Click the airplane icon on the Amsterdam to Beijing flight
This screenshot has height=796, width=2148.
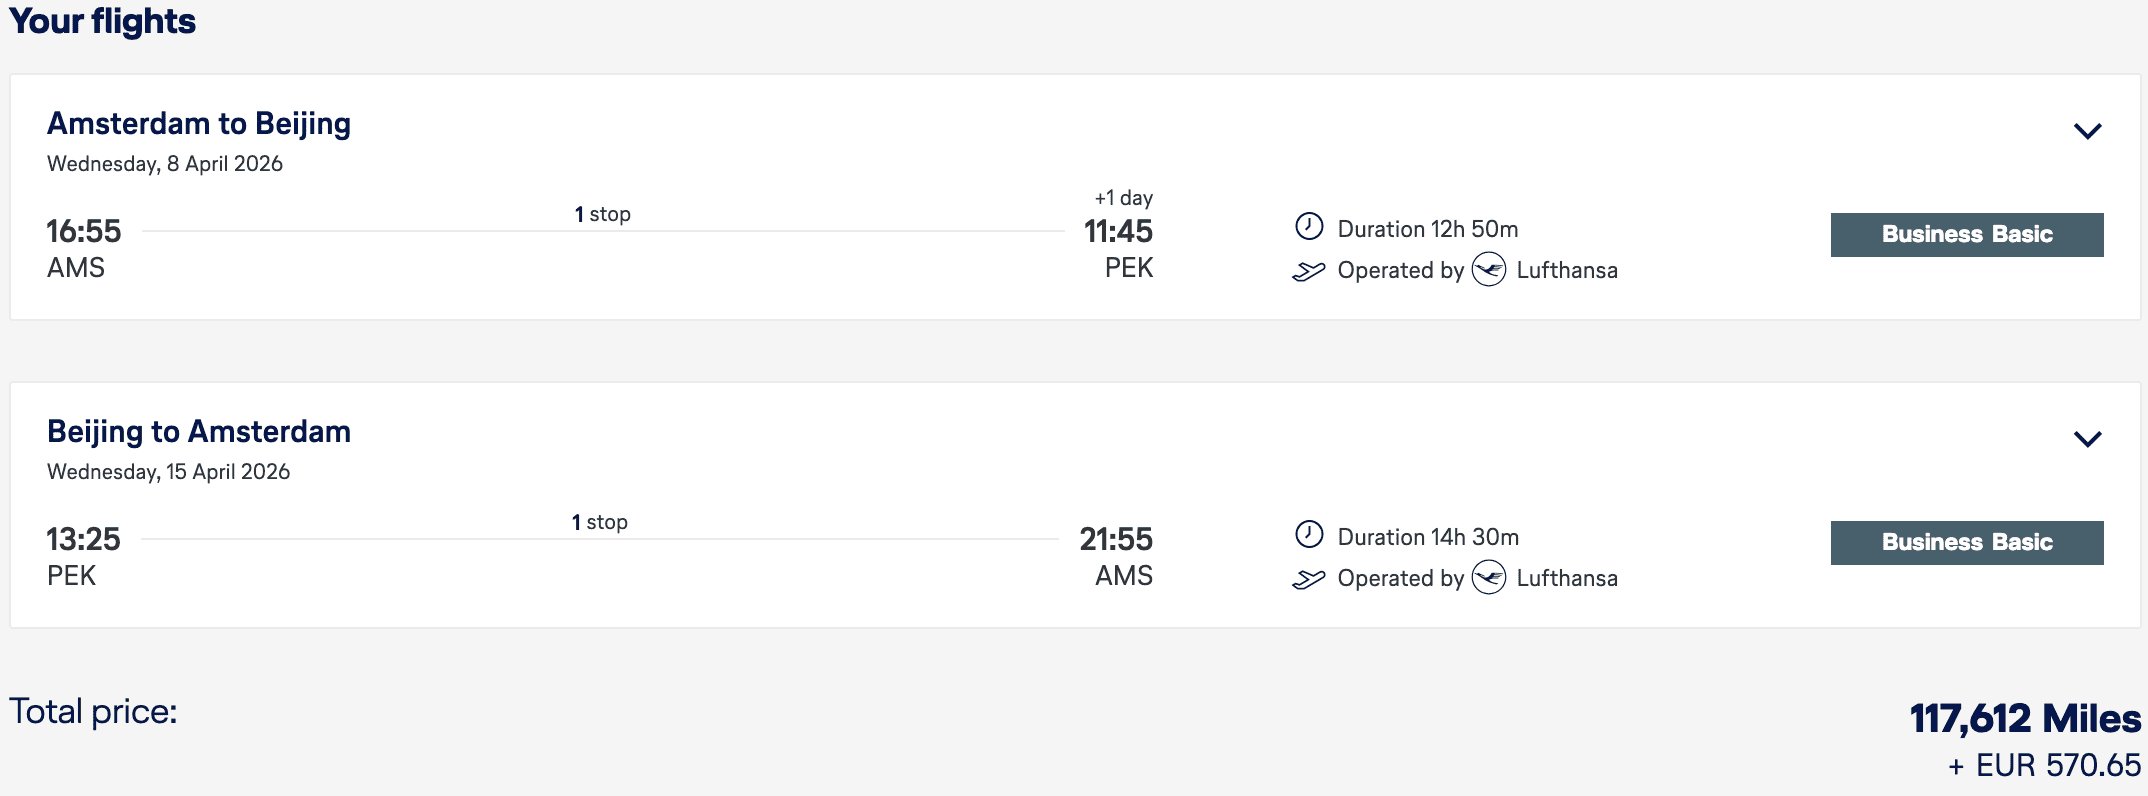(1308, 271)
